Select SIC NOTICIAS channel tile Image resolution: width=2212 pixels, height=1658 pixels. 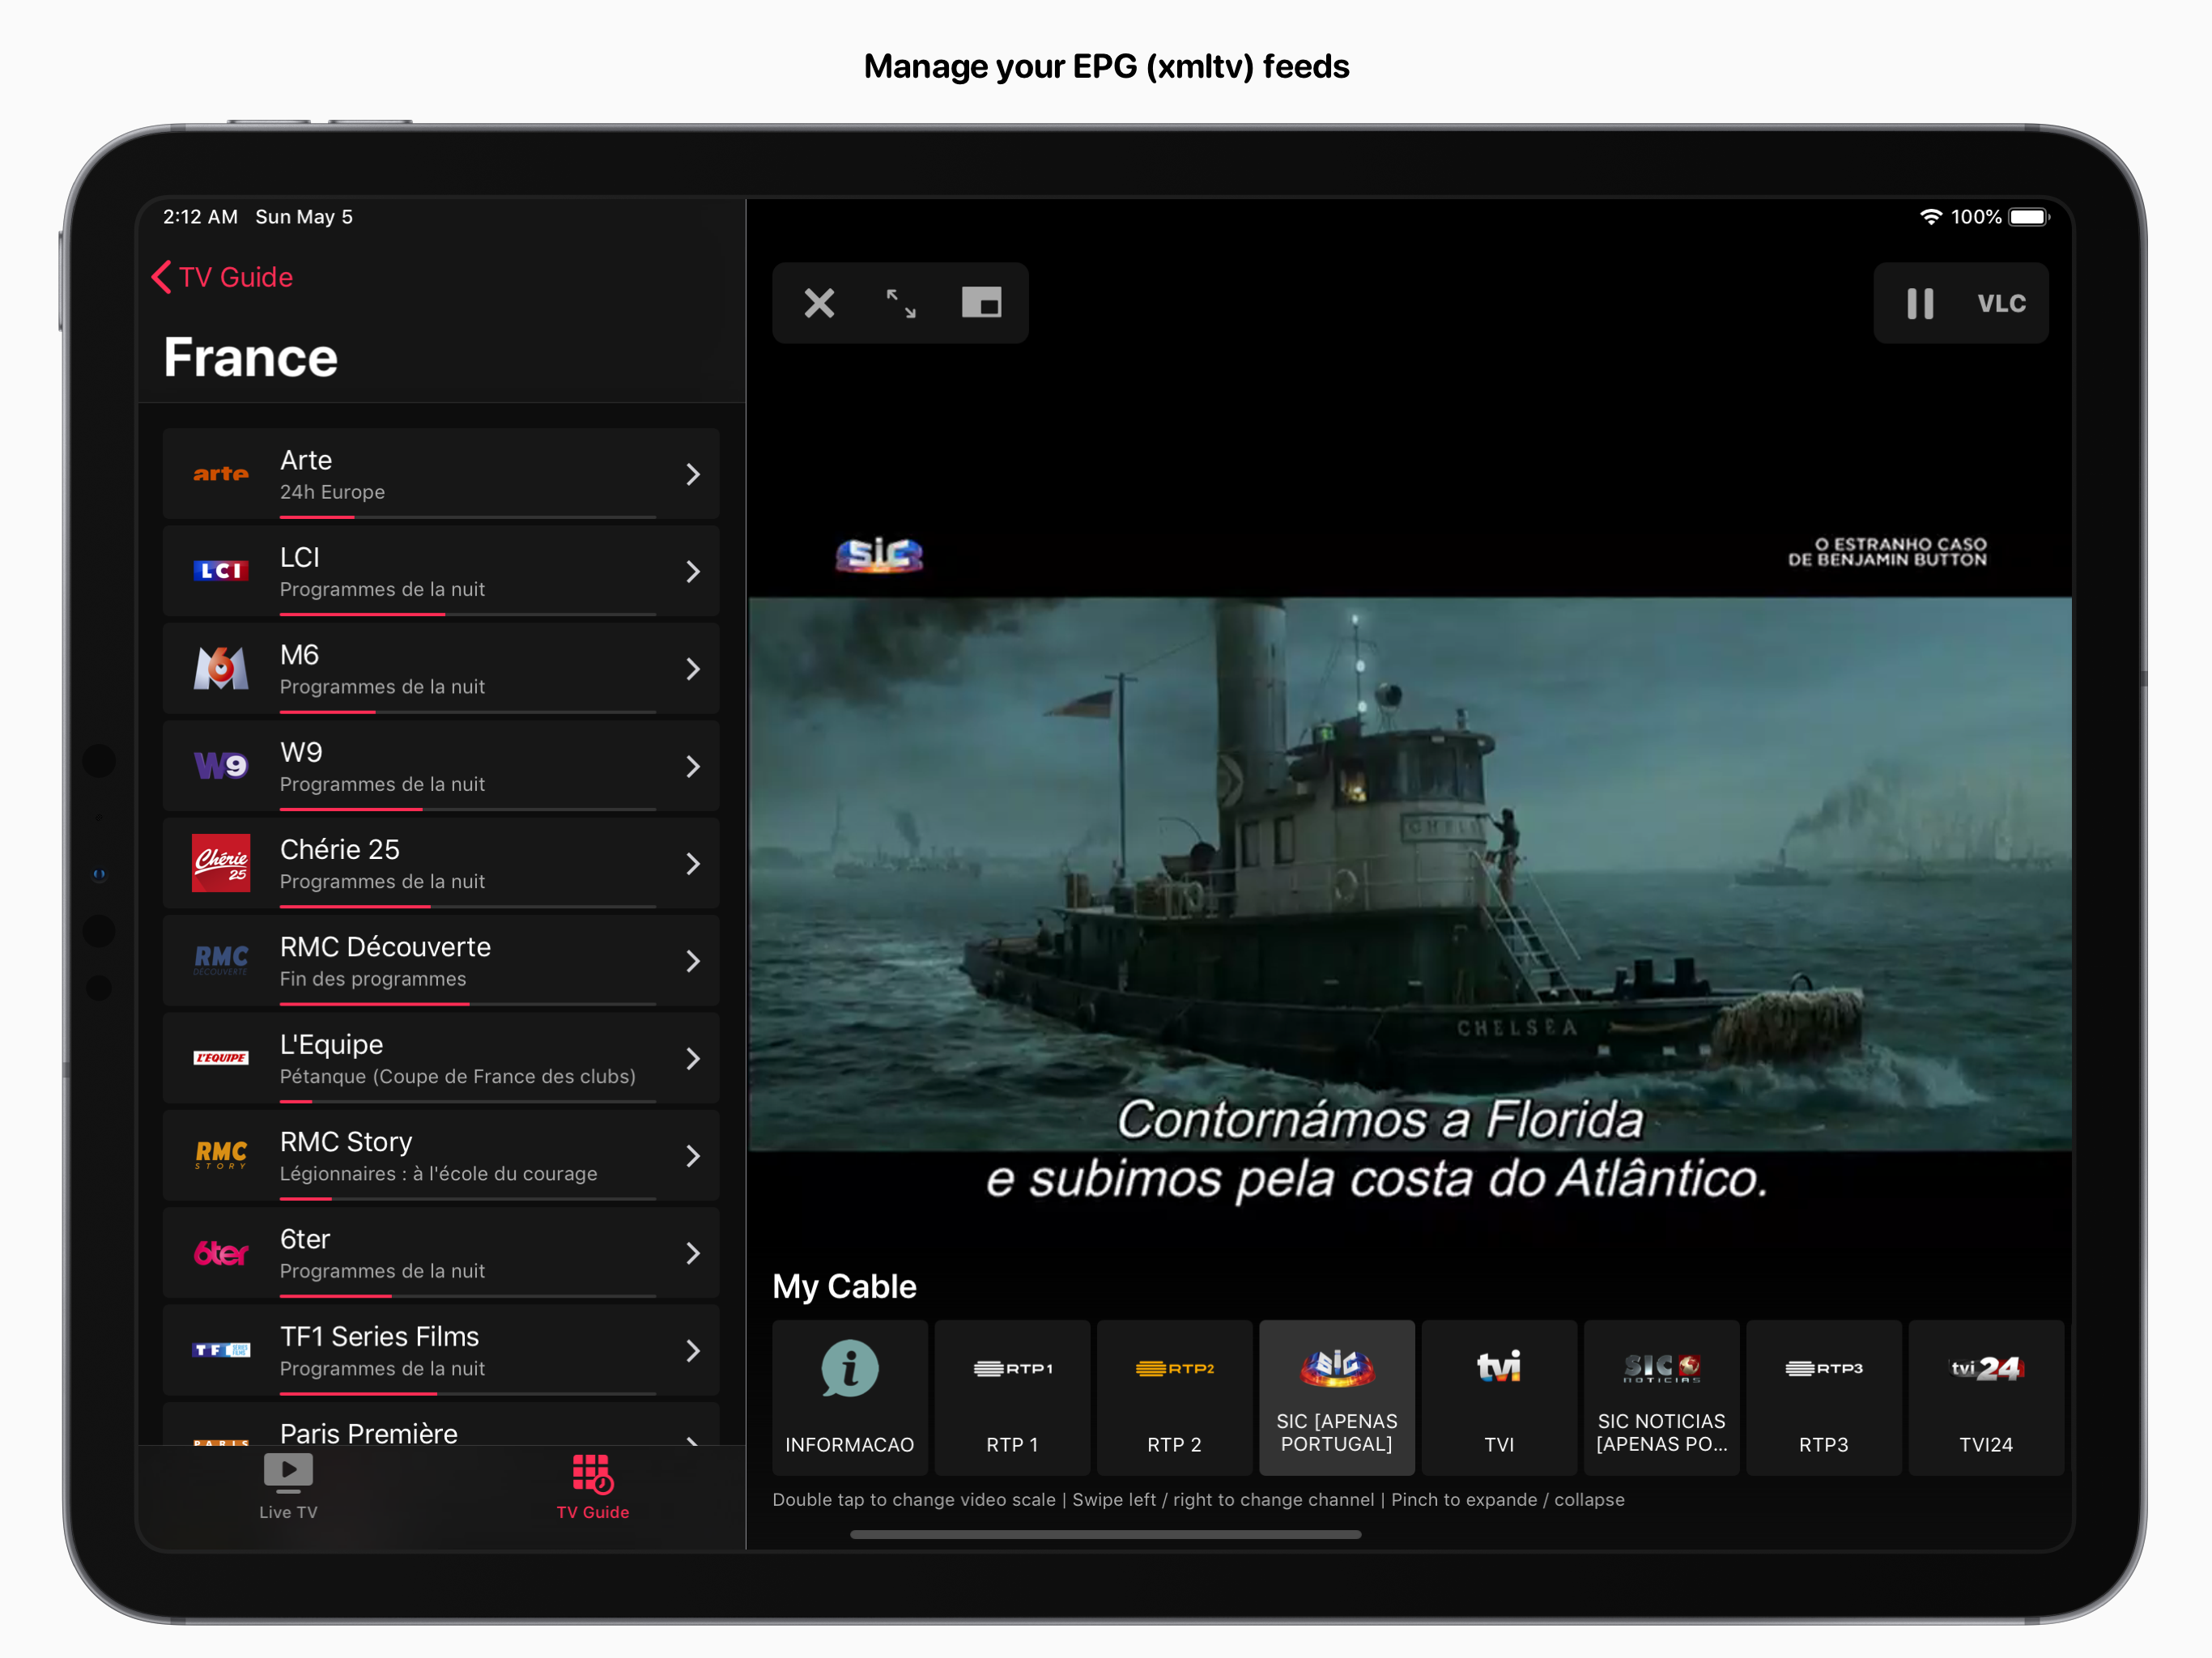coord(1661,1397)
